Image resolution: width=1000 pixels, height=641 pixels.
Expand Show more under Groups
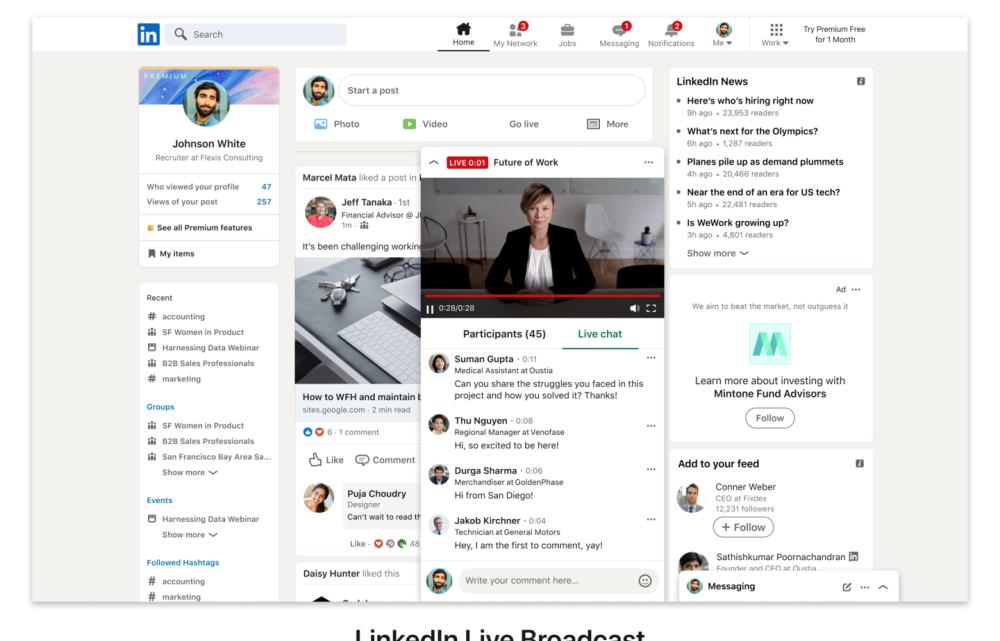pyautogui.click(x=189, y=473)
